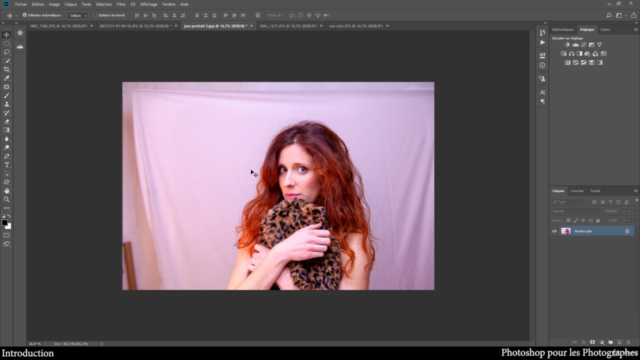The height and width of the screenshot is (360, 640).
Task: Open the History panel icon
Action: [x=542, y=33]
